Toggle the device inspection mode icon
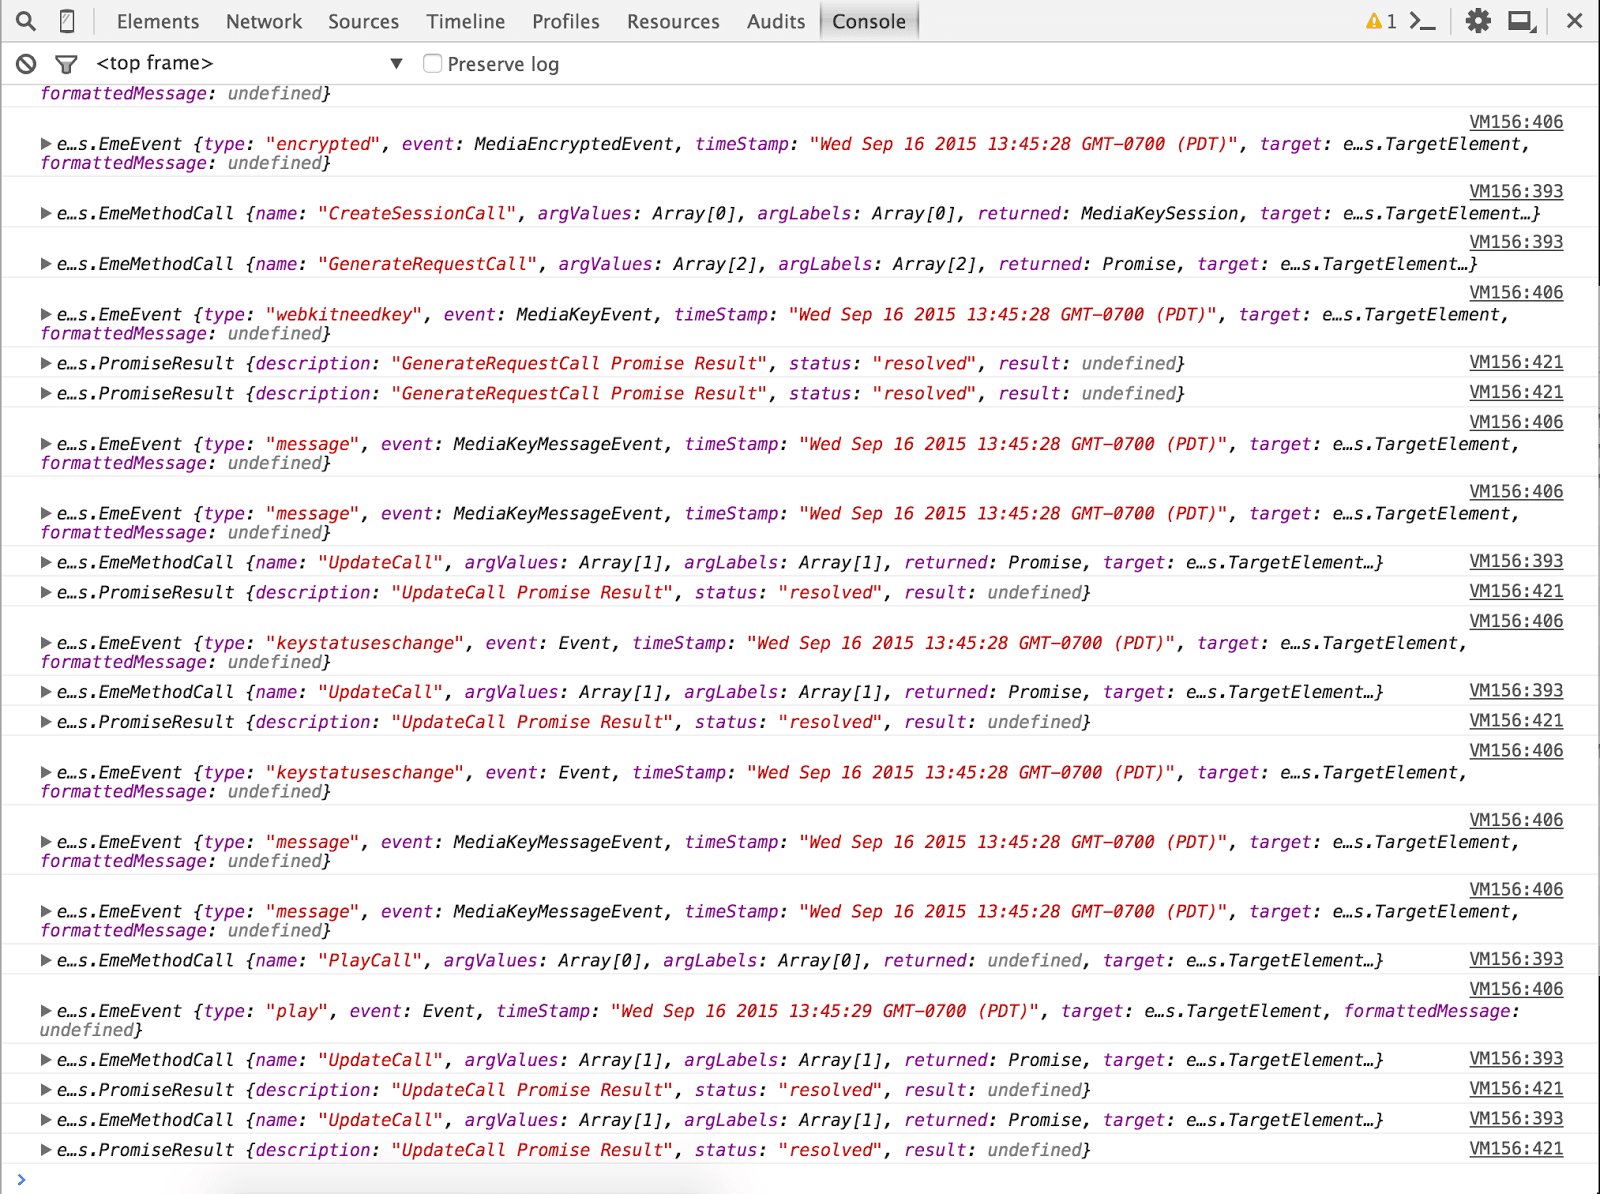This screenshot has height=1194, width=1600. point(67,20)
